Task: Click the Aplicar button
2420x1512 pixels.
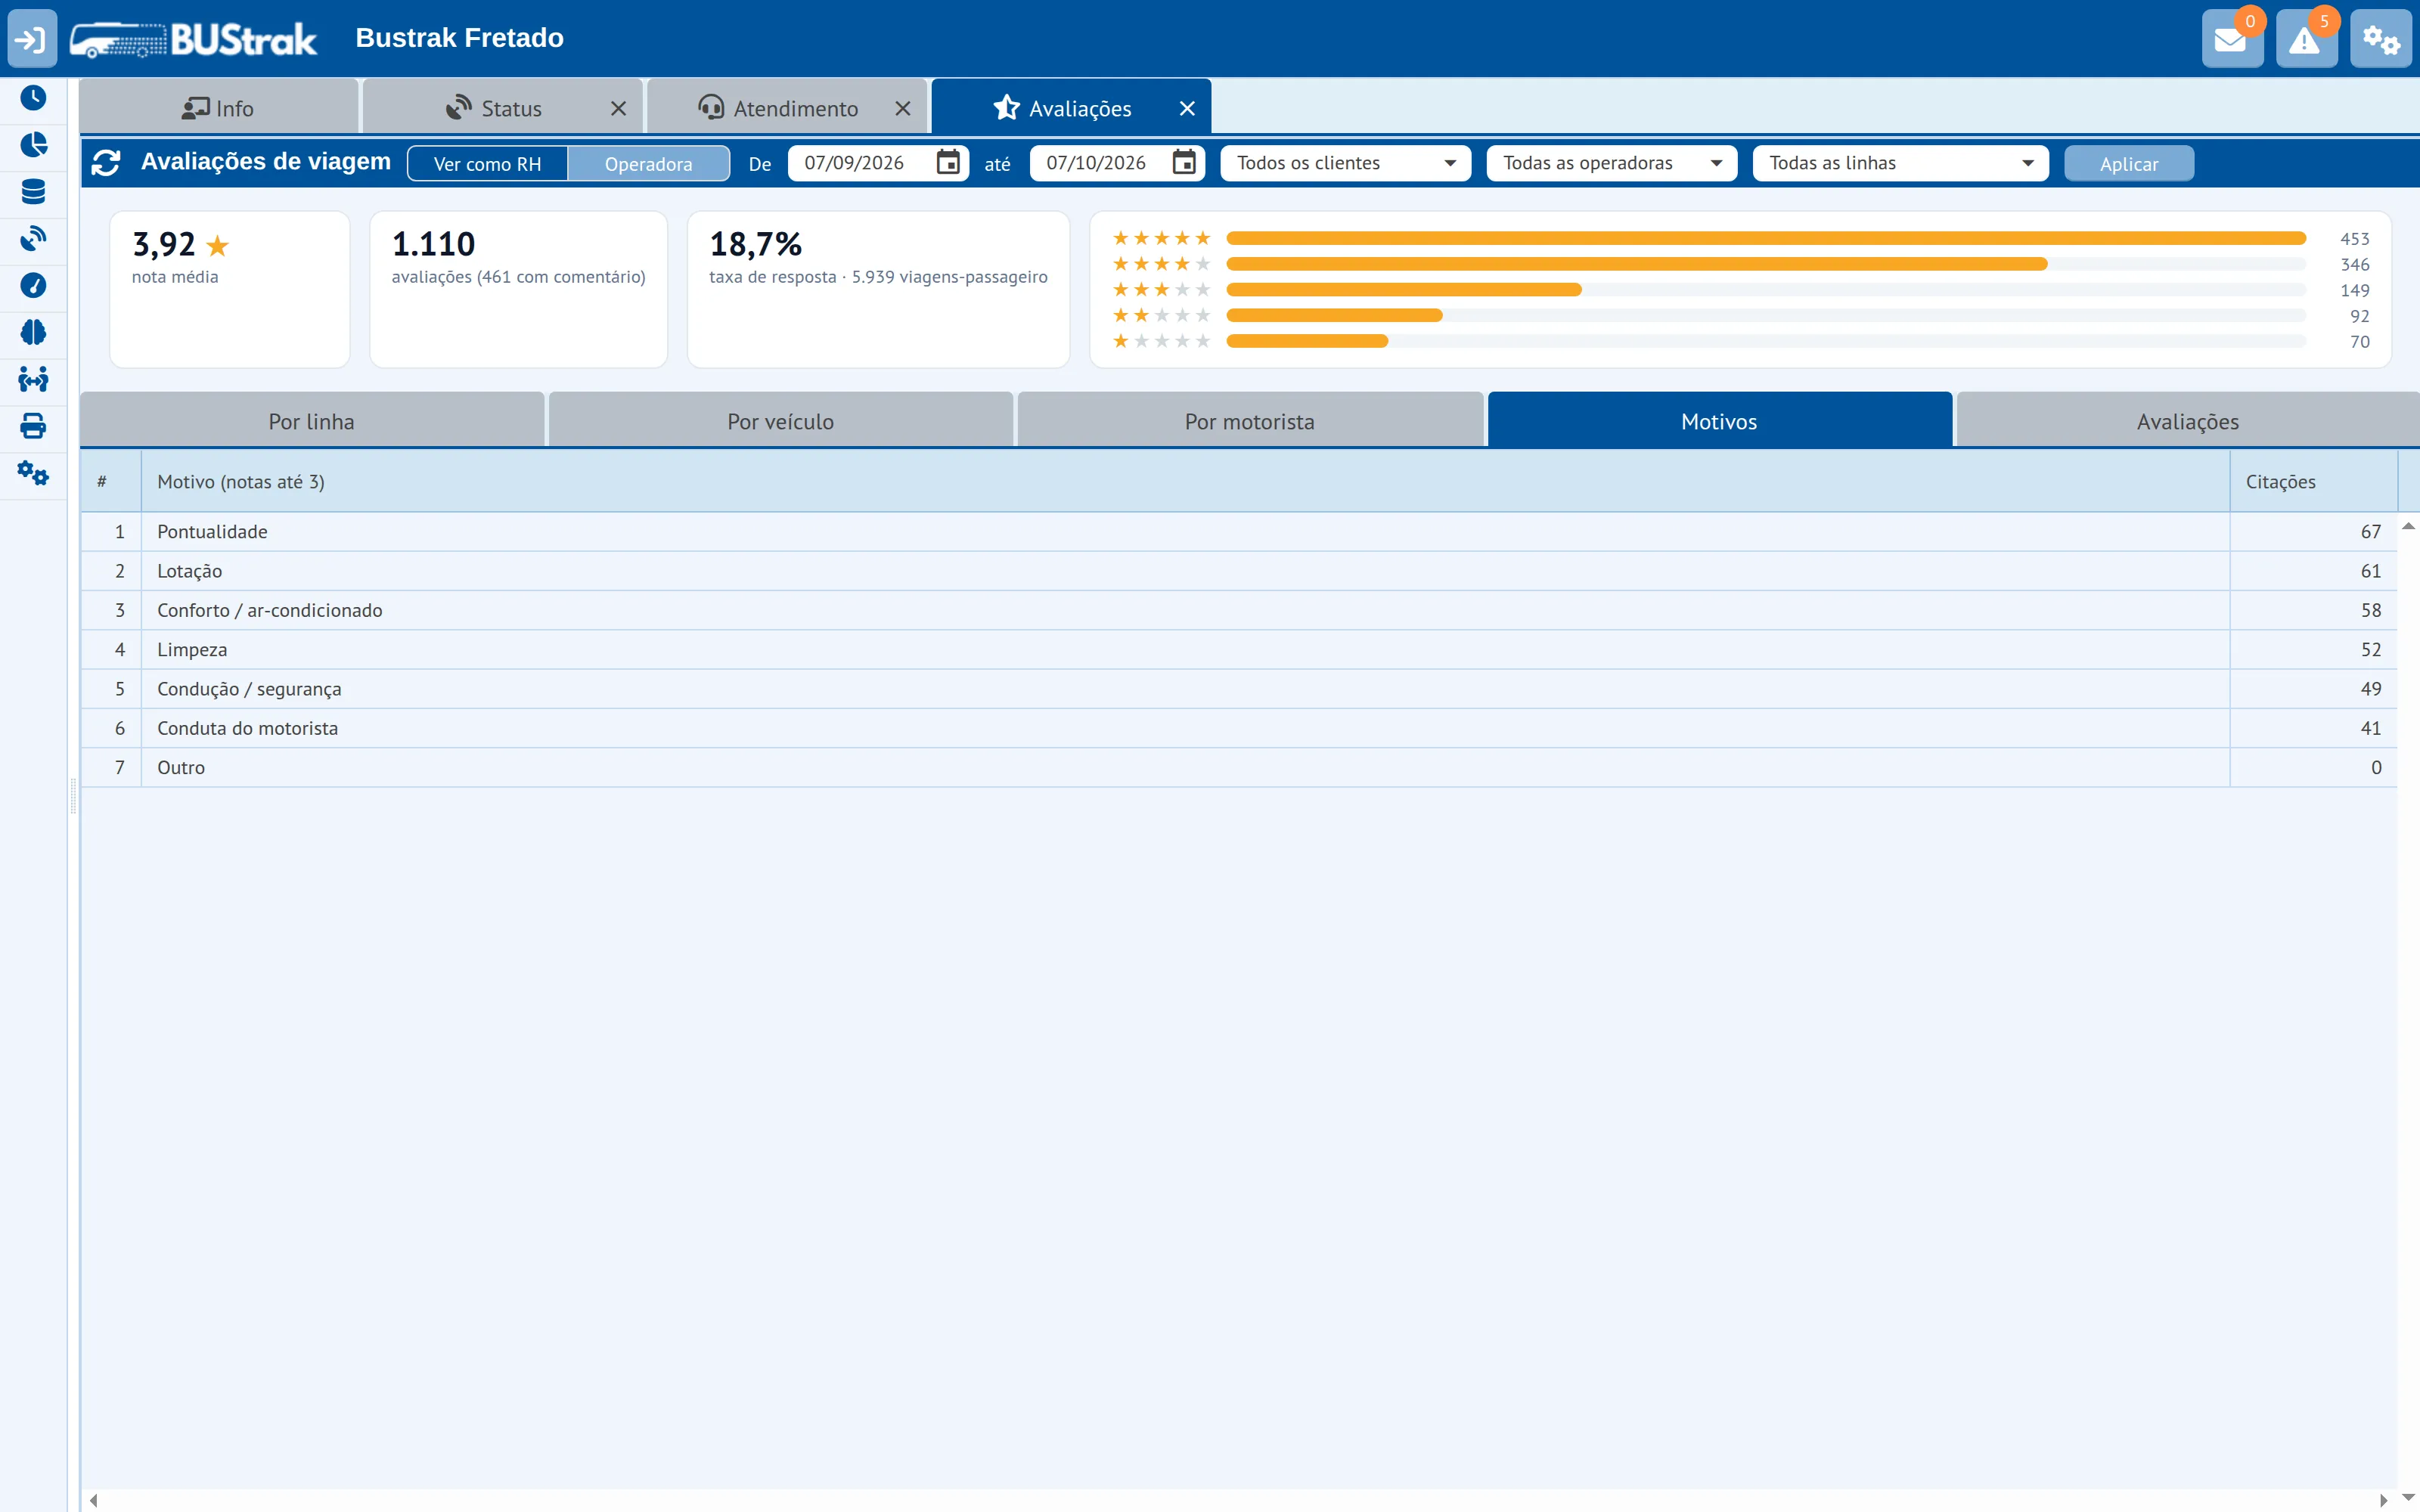Action: coord(2129,164)
